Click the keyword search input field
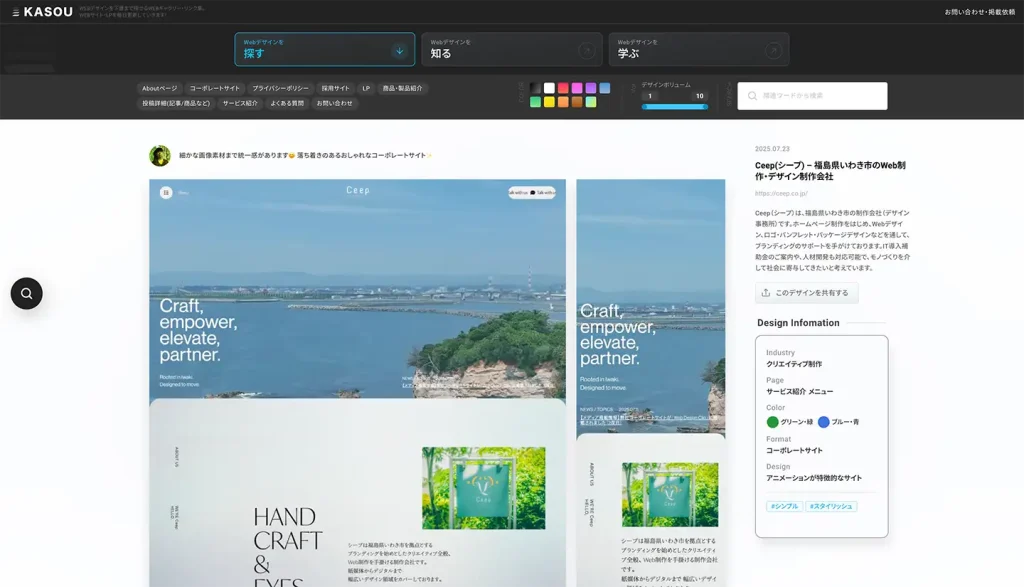Screen dimensions: 1024x587 point(812,96)
